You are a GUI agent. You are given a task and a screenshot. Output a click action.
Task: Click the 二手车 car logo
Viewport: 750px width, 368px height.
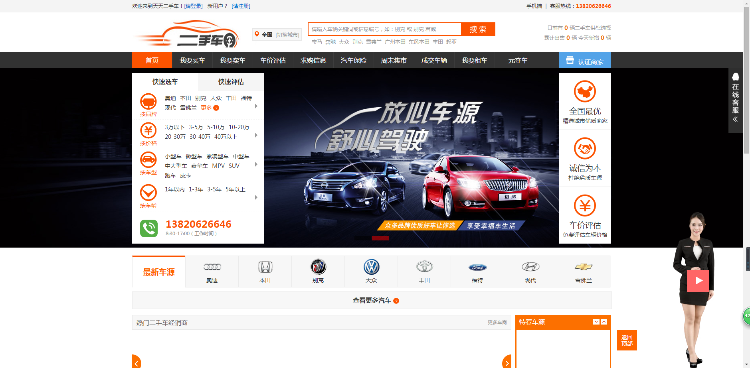coord(187,34)
